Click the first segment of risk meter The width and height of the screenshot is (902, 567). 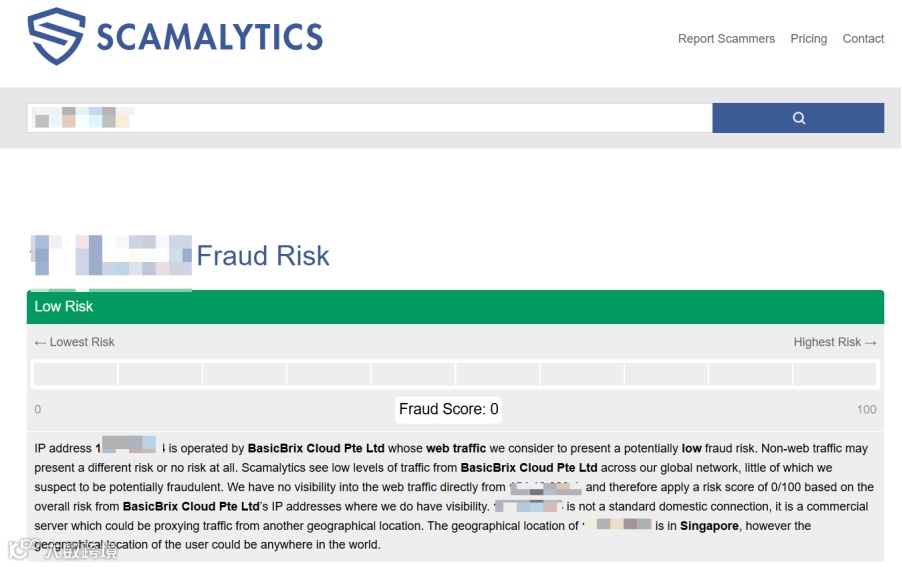(x=75, y=374)
